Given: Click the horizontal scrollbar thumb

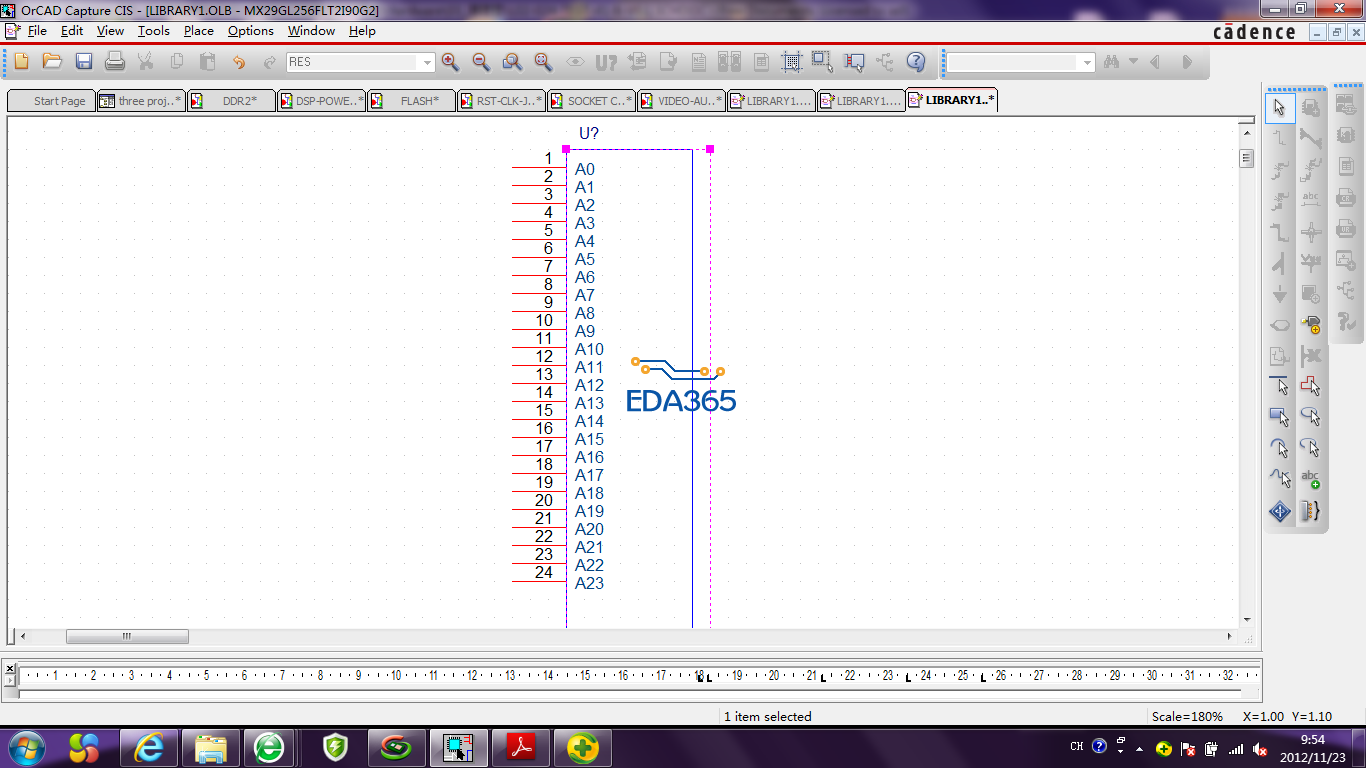Looking at the screenshot, I should 127,636.
